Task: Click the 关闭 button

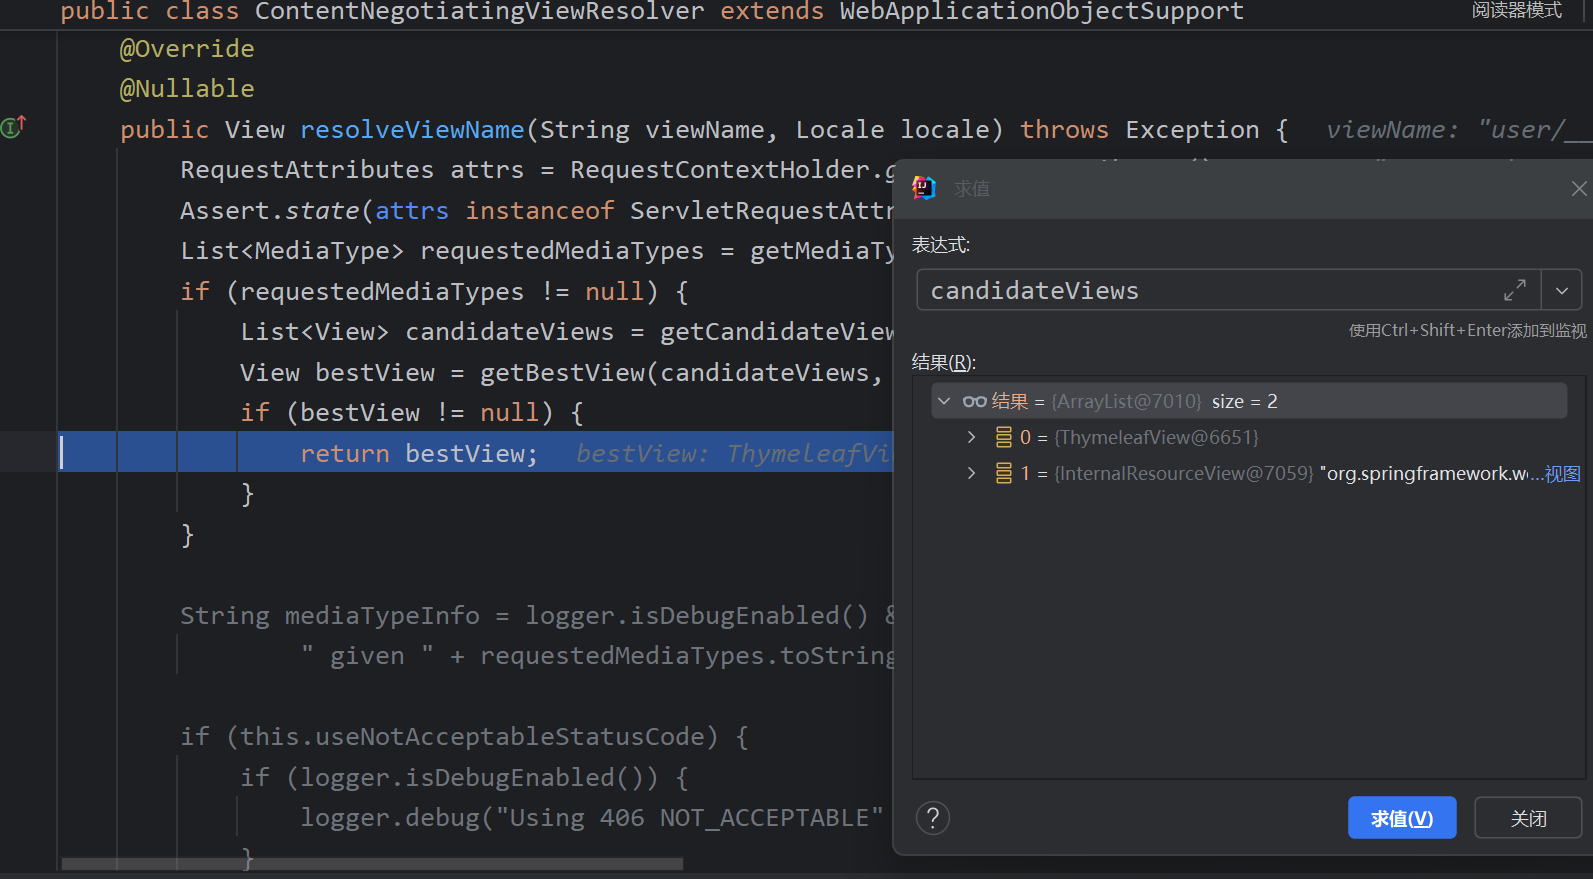Action: click(x=1528, y=818)
